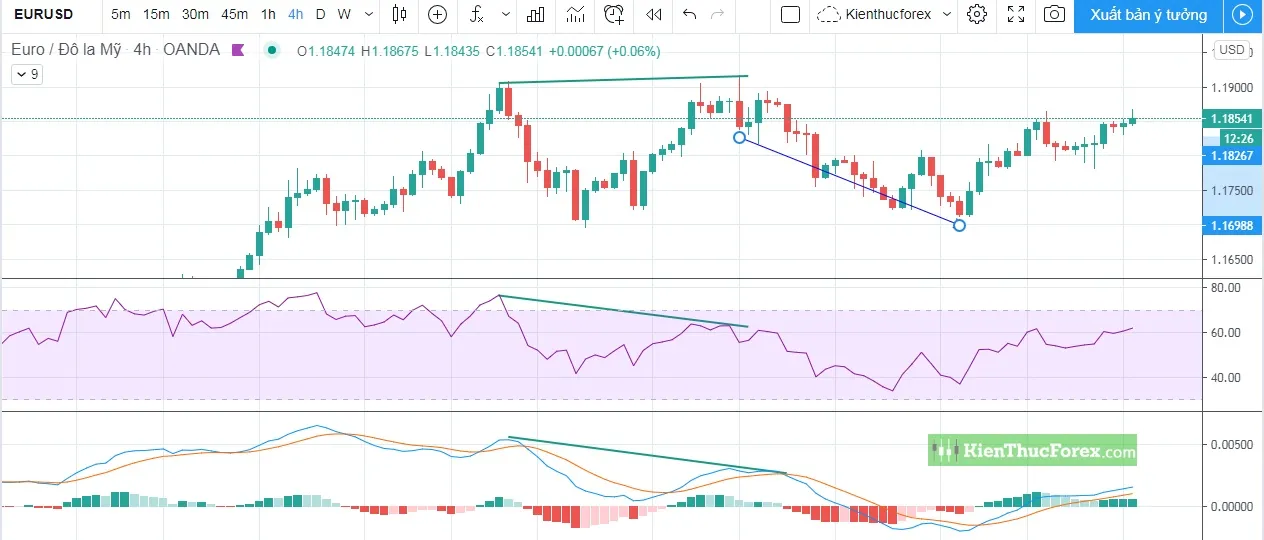
Task: Open the indicators fx menu
Action: [478, 14]
